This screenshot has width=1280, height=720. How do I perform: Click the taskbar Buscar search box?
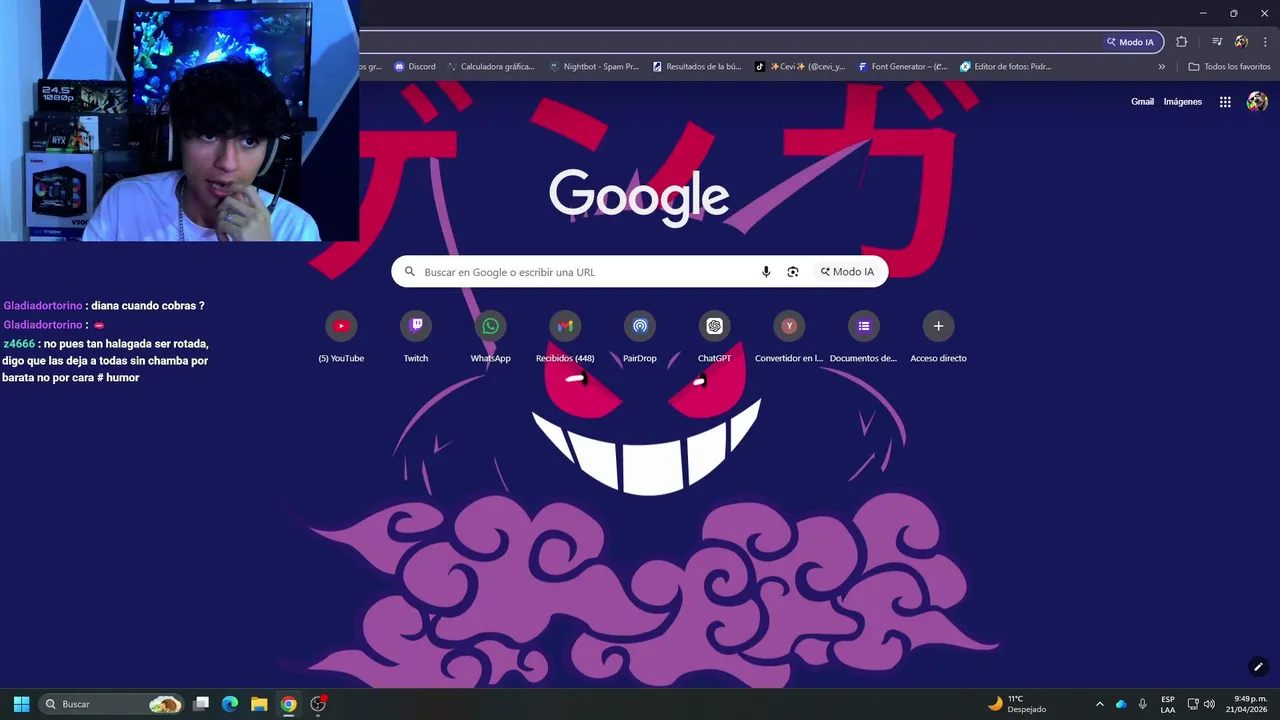click(113, 704)
